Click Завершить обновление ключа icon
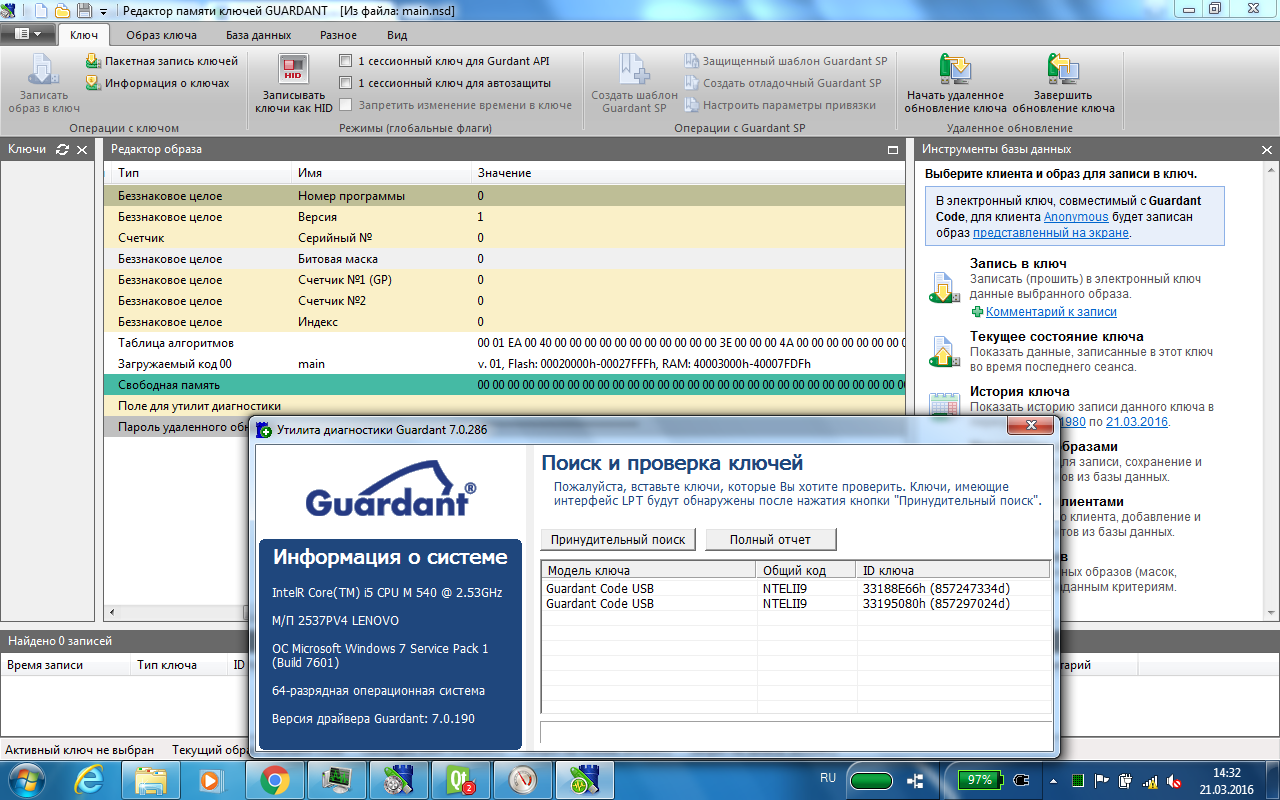The width and height of the screenshot is (1280, 800). (1063, 69)
